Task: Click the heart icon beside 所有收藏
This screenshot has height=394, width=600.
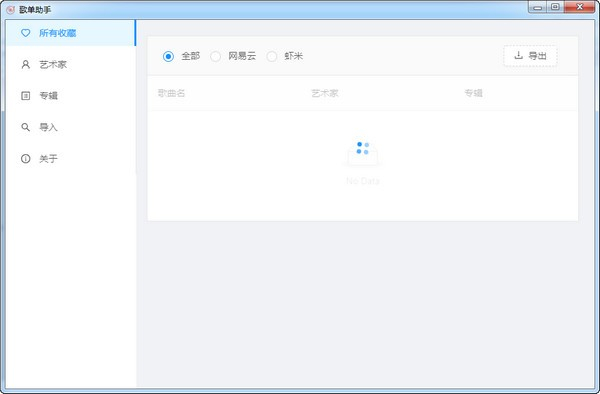Action: [x=26, y=33]
